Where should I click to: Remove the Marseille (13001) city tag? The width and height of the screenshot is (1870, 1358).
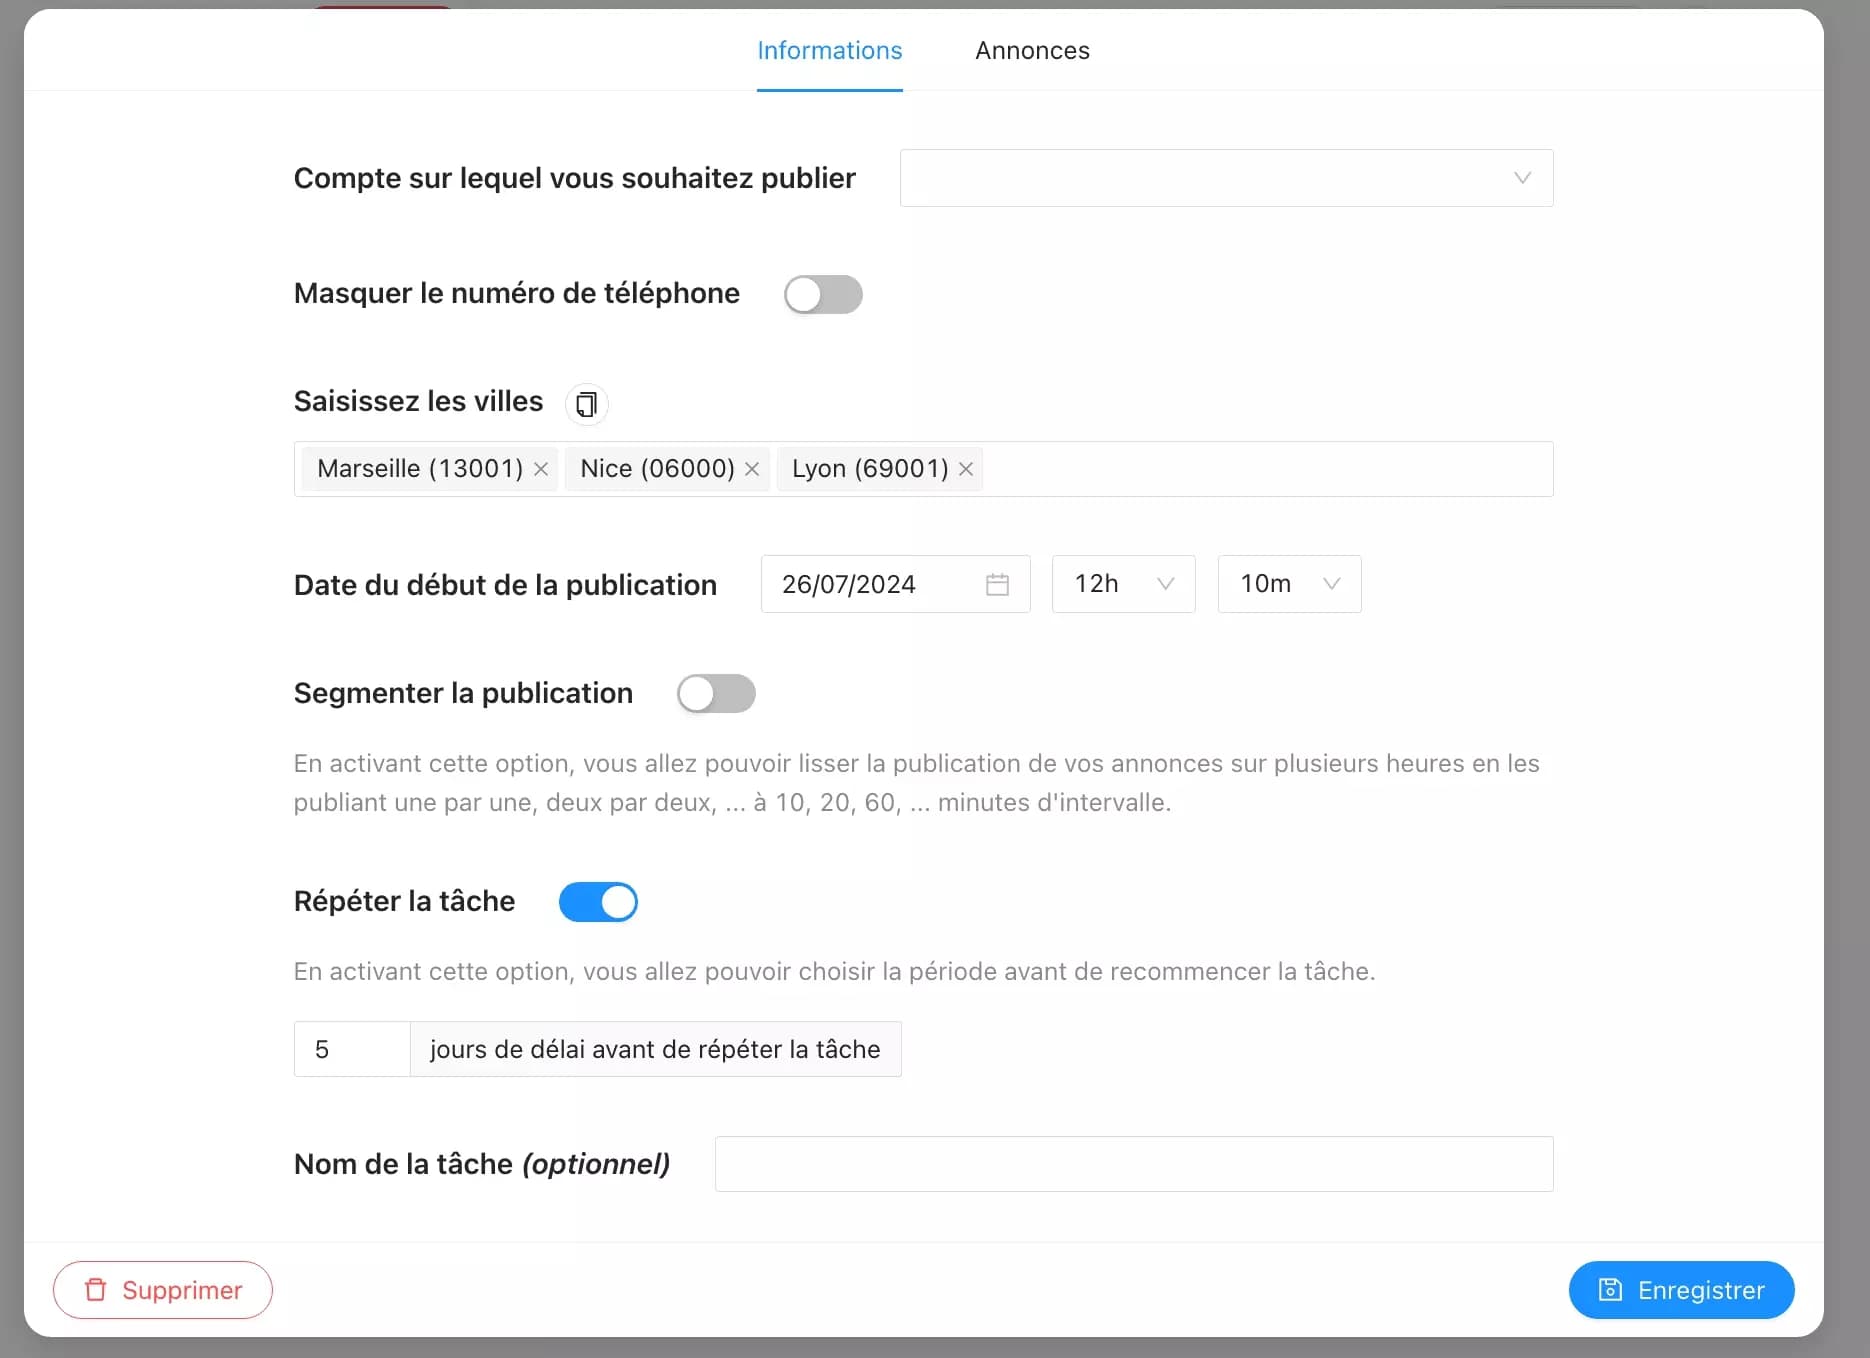click(541, 468)
